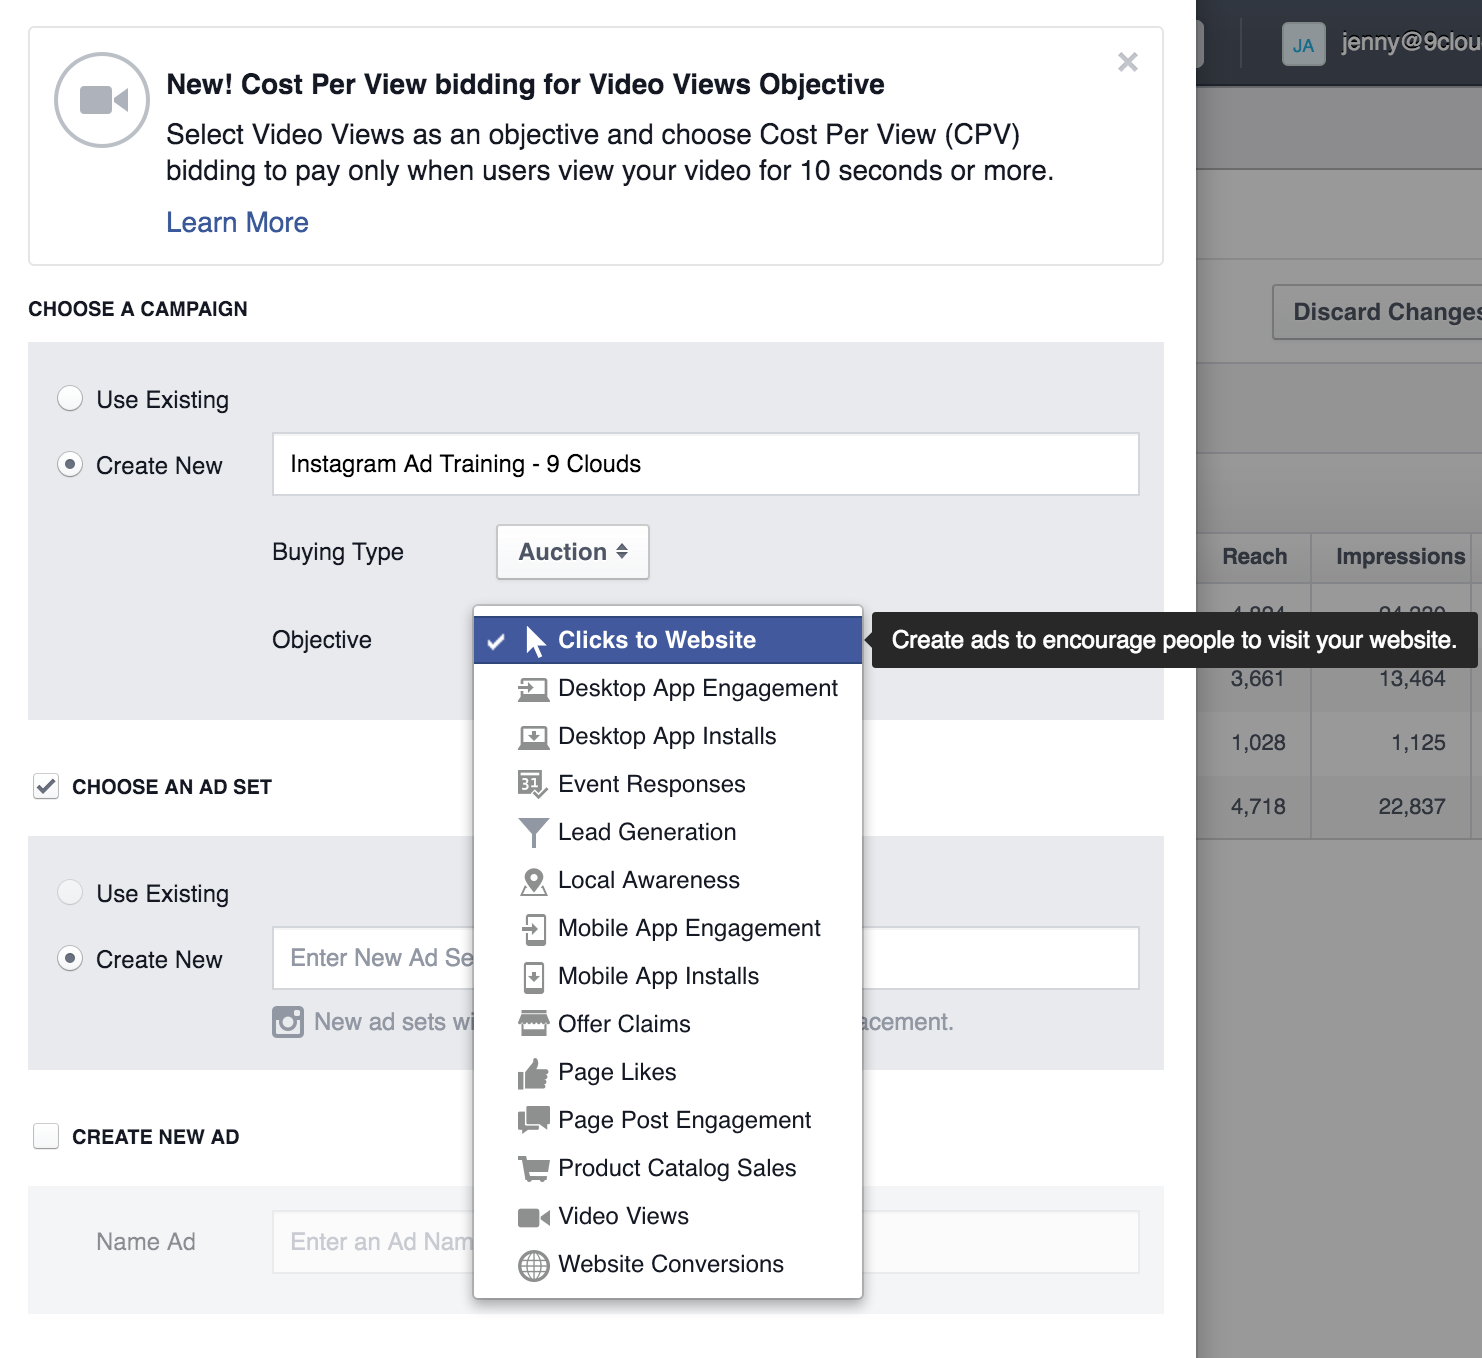Click the Desktop App Installs icon
The width and height of the screenshot is (1482, 1358).
tap(533, 737)
